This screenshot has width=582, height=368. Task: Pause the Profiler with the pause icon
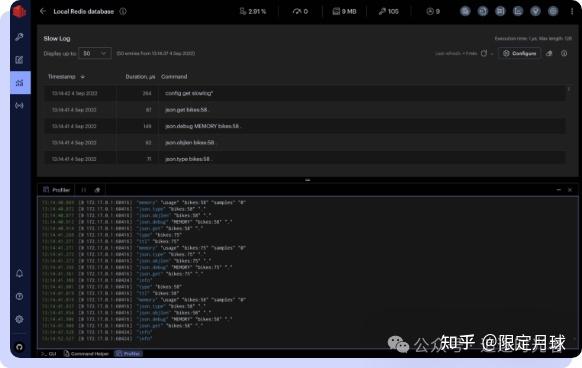84,190
